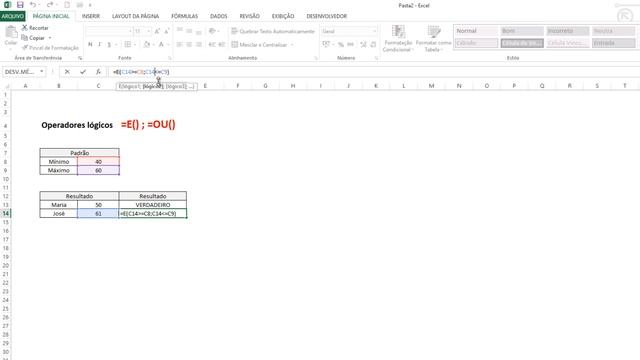Viewport: 640px width, 360px height.
Task: Toggle bold (N) formatting
Action: click(90, 44)
